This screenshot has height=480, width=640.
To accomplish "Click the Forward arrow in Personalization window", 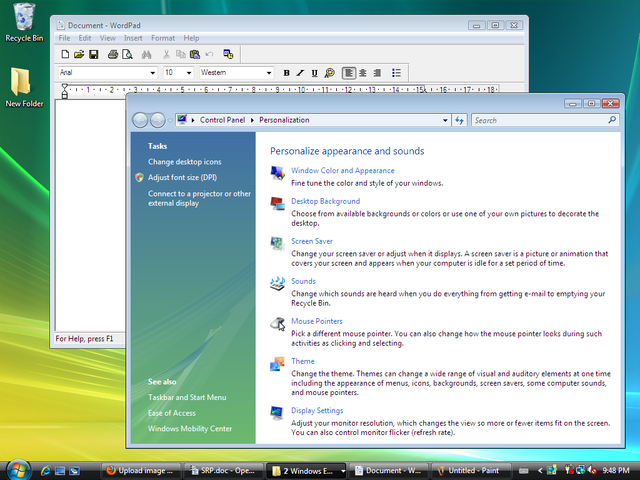I will tap(158, 120).
